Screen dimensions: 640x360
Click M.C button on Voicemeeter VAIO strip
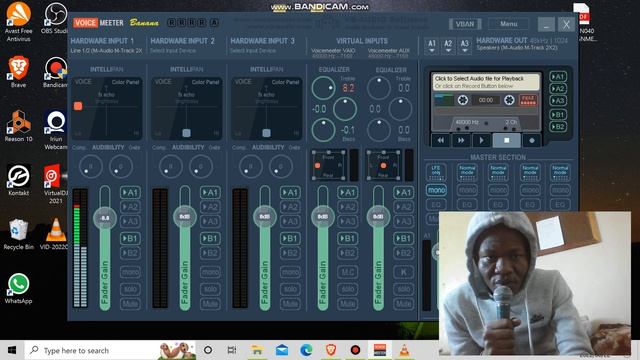[347, 272]
